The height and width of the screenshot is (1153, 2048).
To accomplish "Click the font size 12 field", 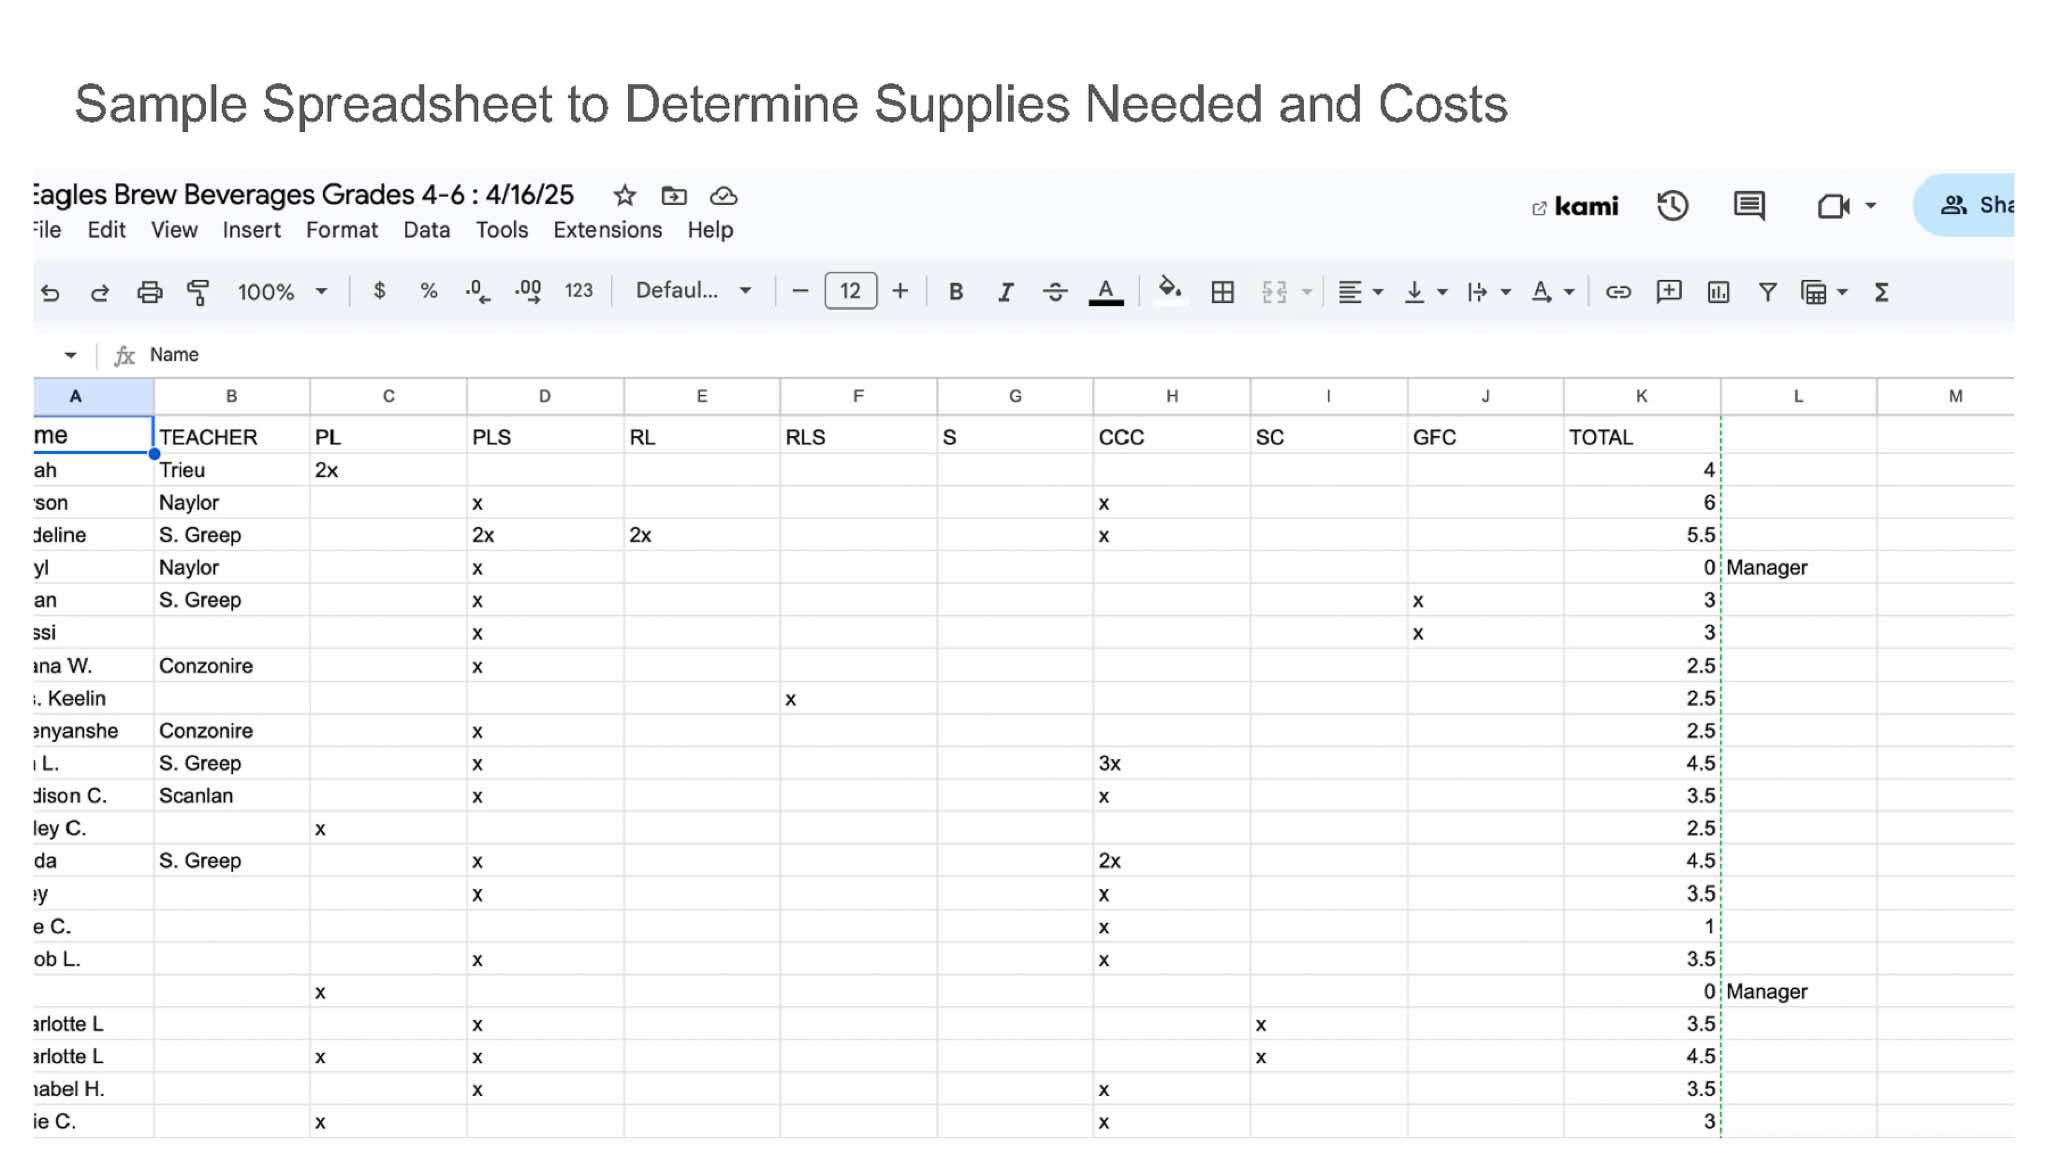I will [x=850, y=291].
